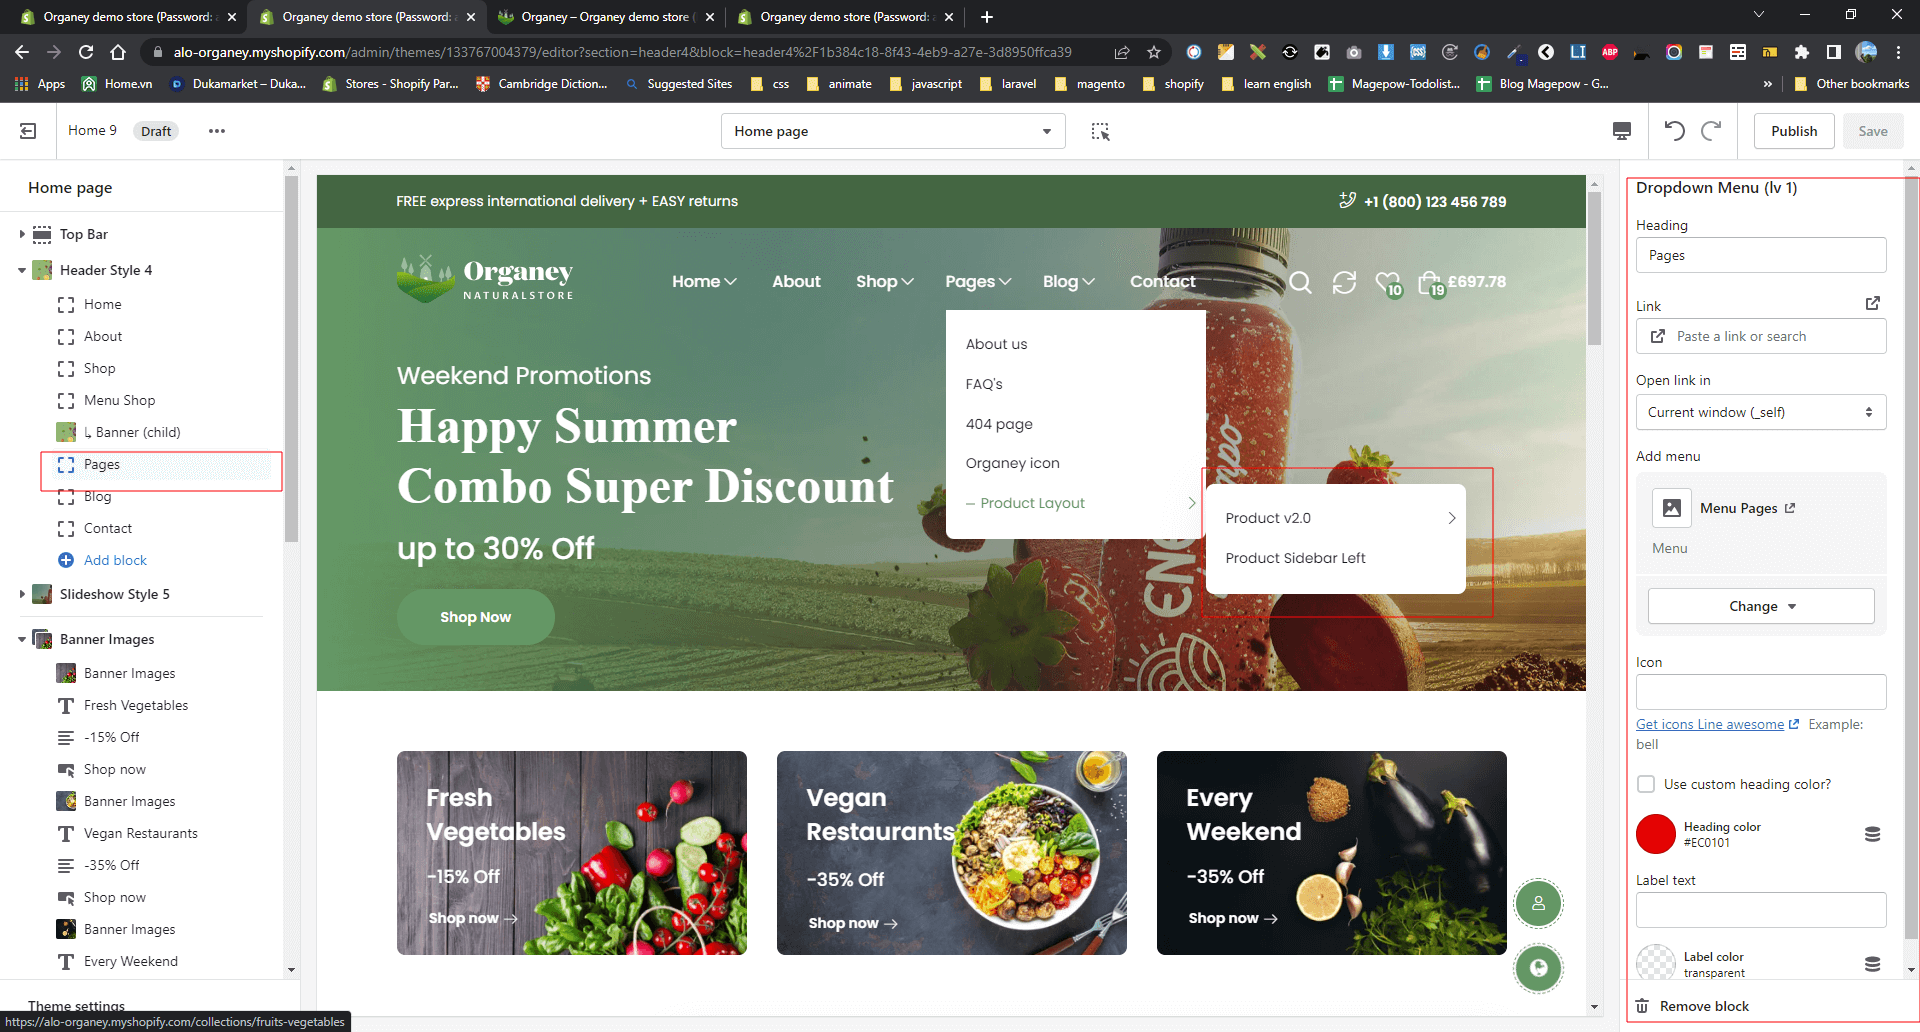The height and width of the screenshot is (1032, 1920).
Task: Click the Publish button
Action: click(1794, 131)
